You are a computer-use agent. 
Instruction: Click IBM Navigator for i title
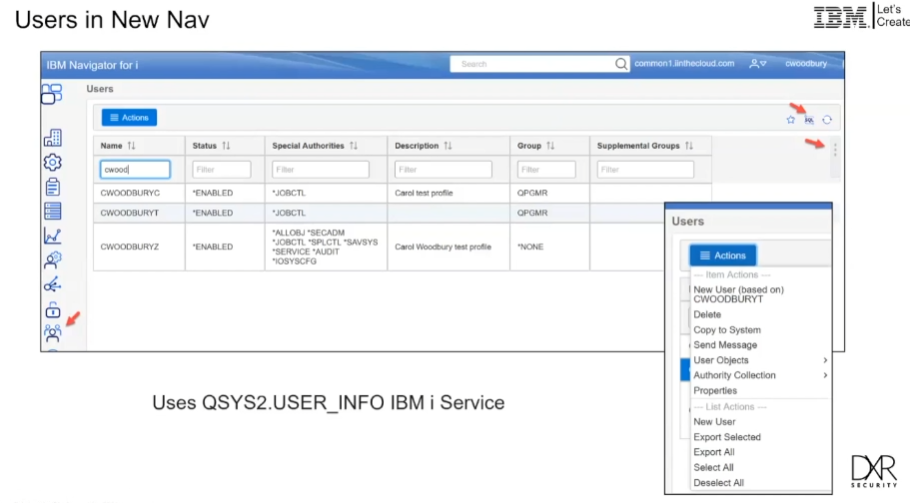[x=92, y=65]
